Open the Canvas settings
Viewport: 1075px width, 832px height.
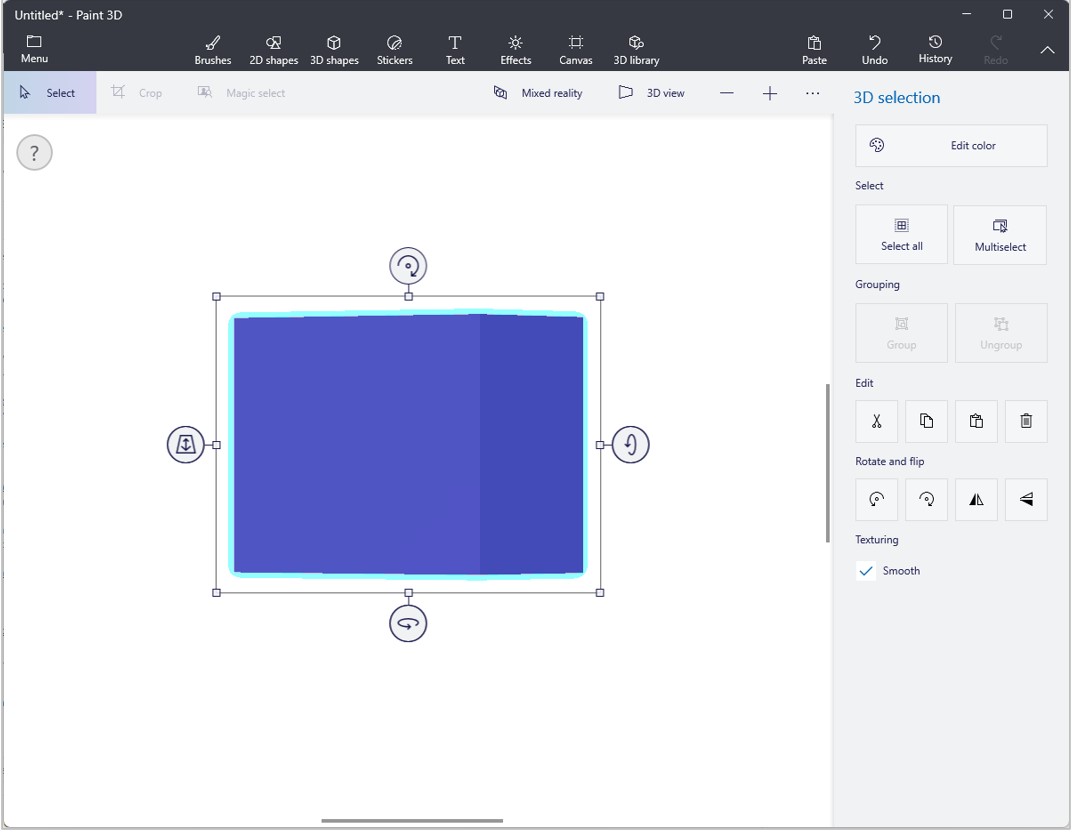click(575, 47)
